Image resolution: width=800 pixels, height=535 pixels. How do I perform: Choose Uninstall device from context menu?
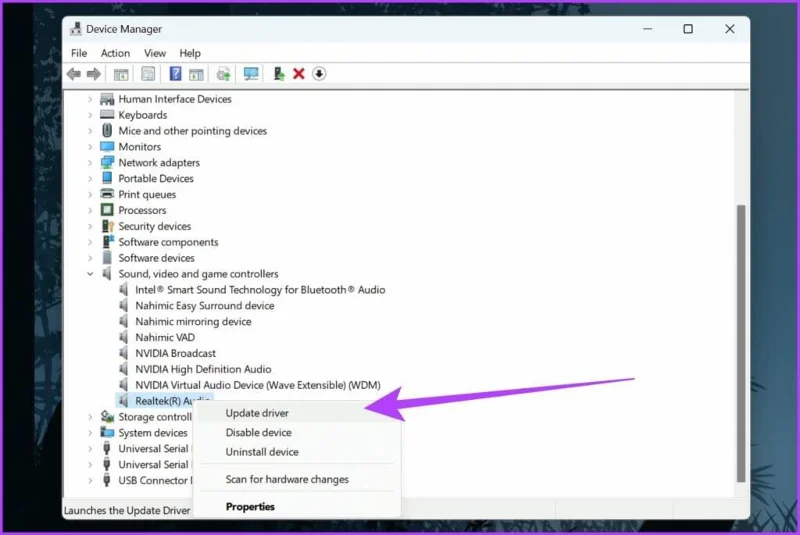(x=297, y=451)
